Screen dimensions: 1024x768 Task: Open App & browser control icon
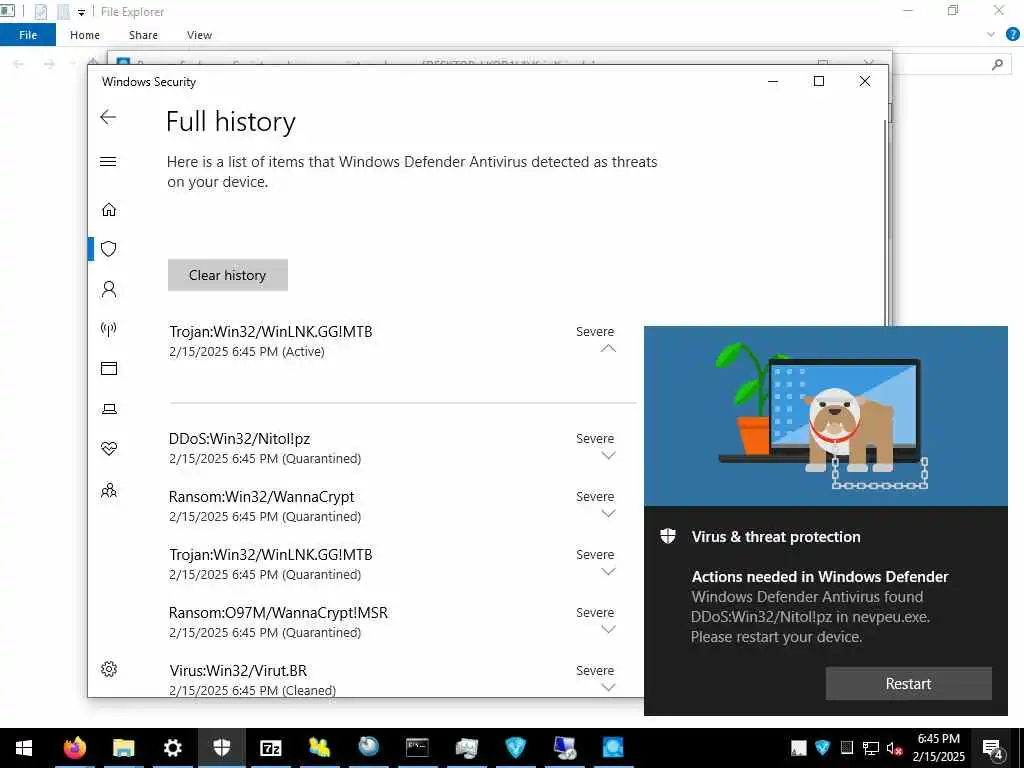pos(109,368)
